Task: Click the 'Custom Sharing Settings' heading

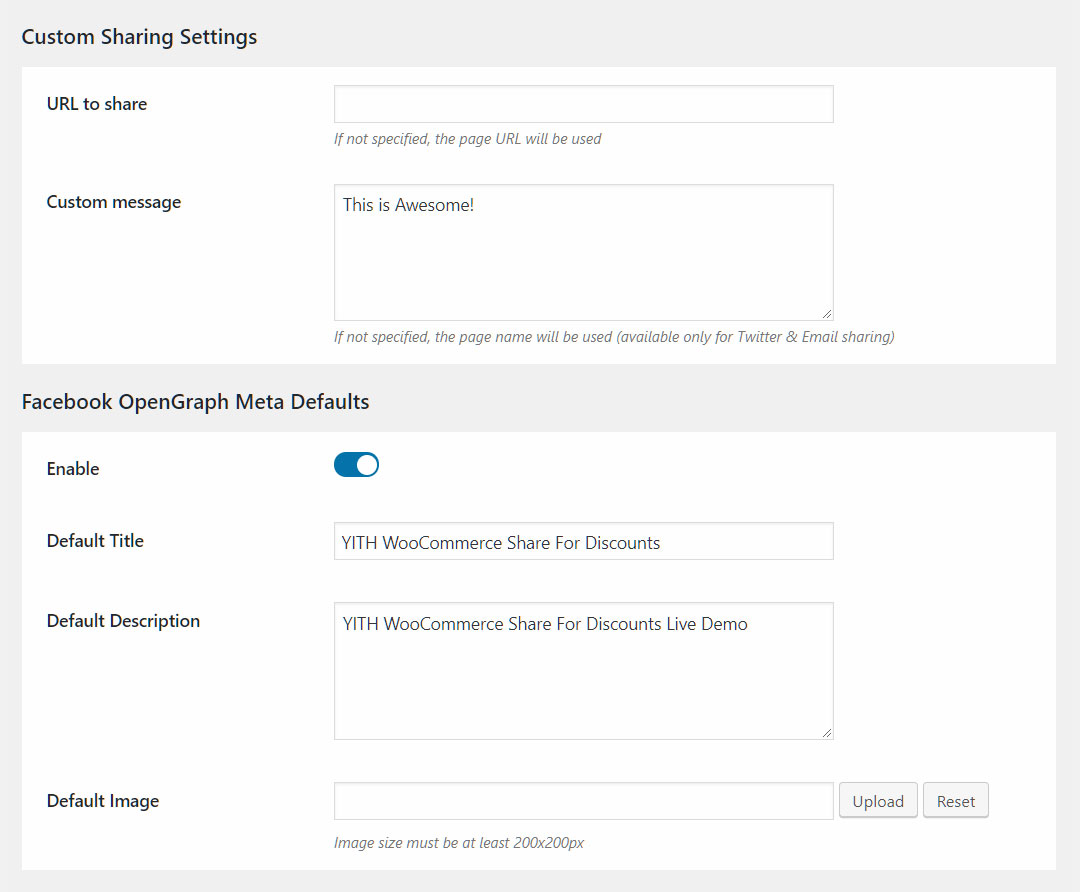Action: (x=139, y=37)
